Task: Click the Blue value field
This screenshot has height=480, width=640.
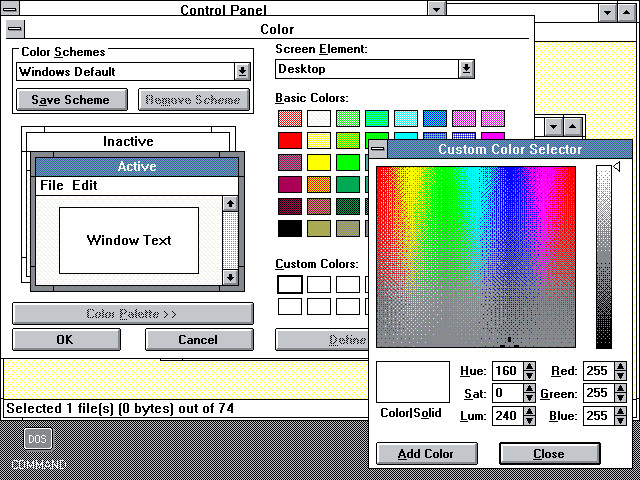Action: (x=598, y=416)
